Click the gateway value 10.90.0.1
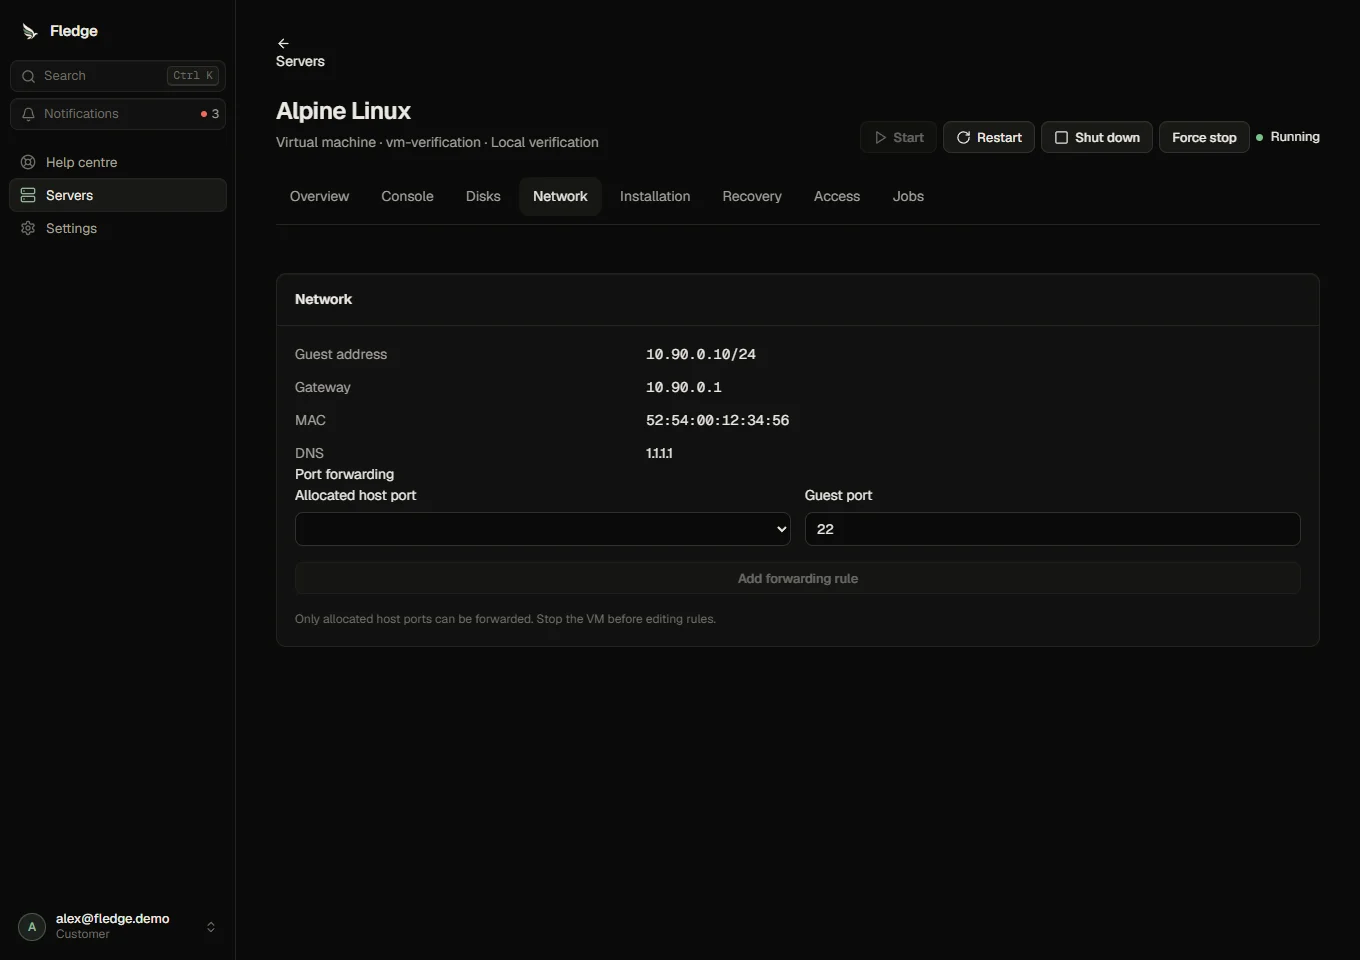This screenshot has height=960, width=1360. [x=684, y=387]
